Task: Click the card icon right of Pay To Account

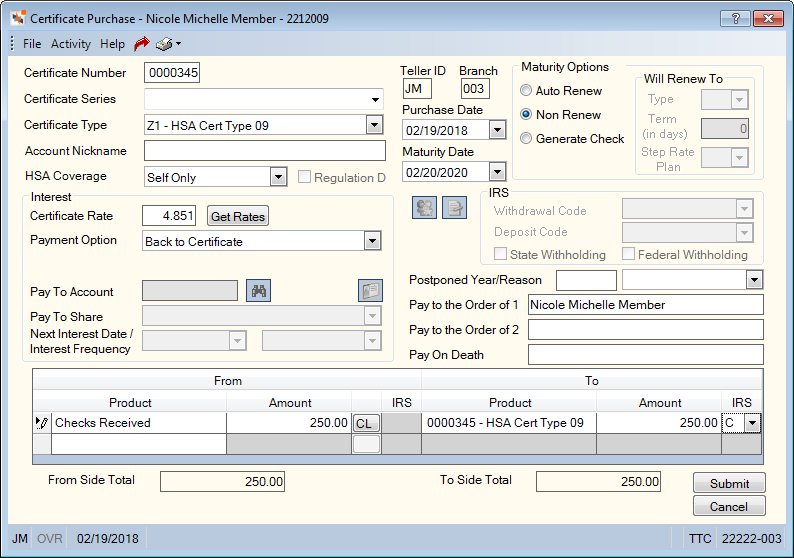Action: pyautogui.click(x=370, y=291)
